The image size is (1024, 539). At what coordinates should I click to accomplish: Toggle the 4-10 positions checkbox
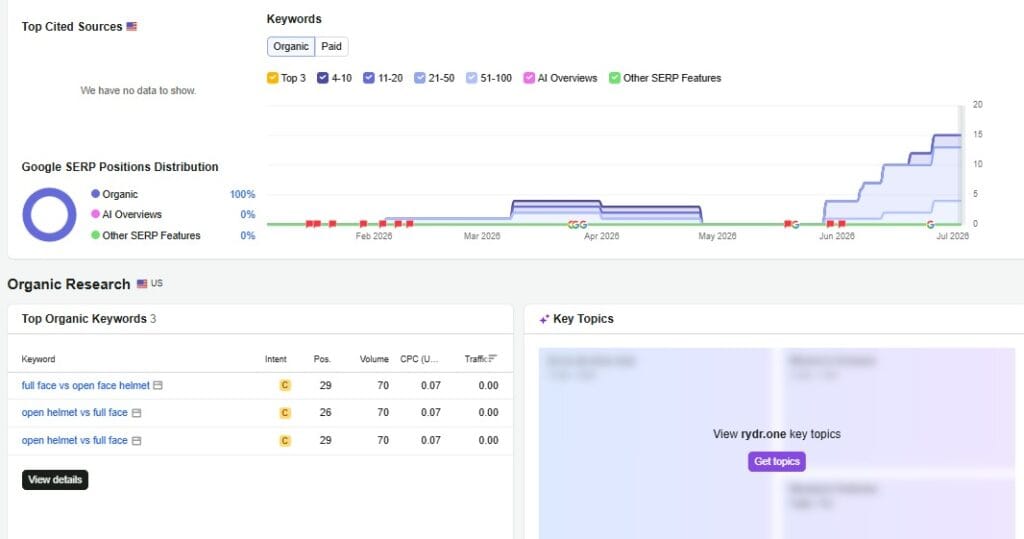323,78
